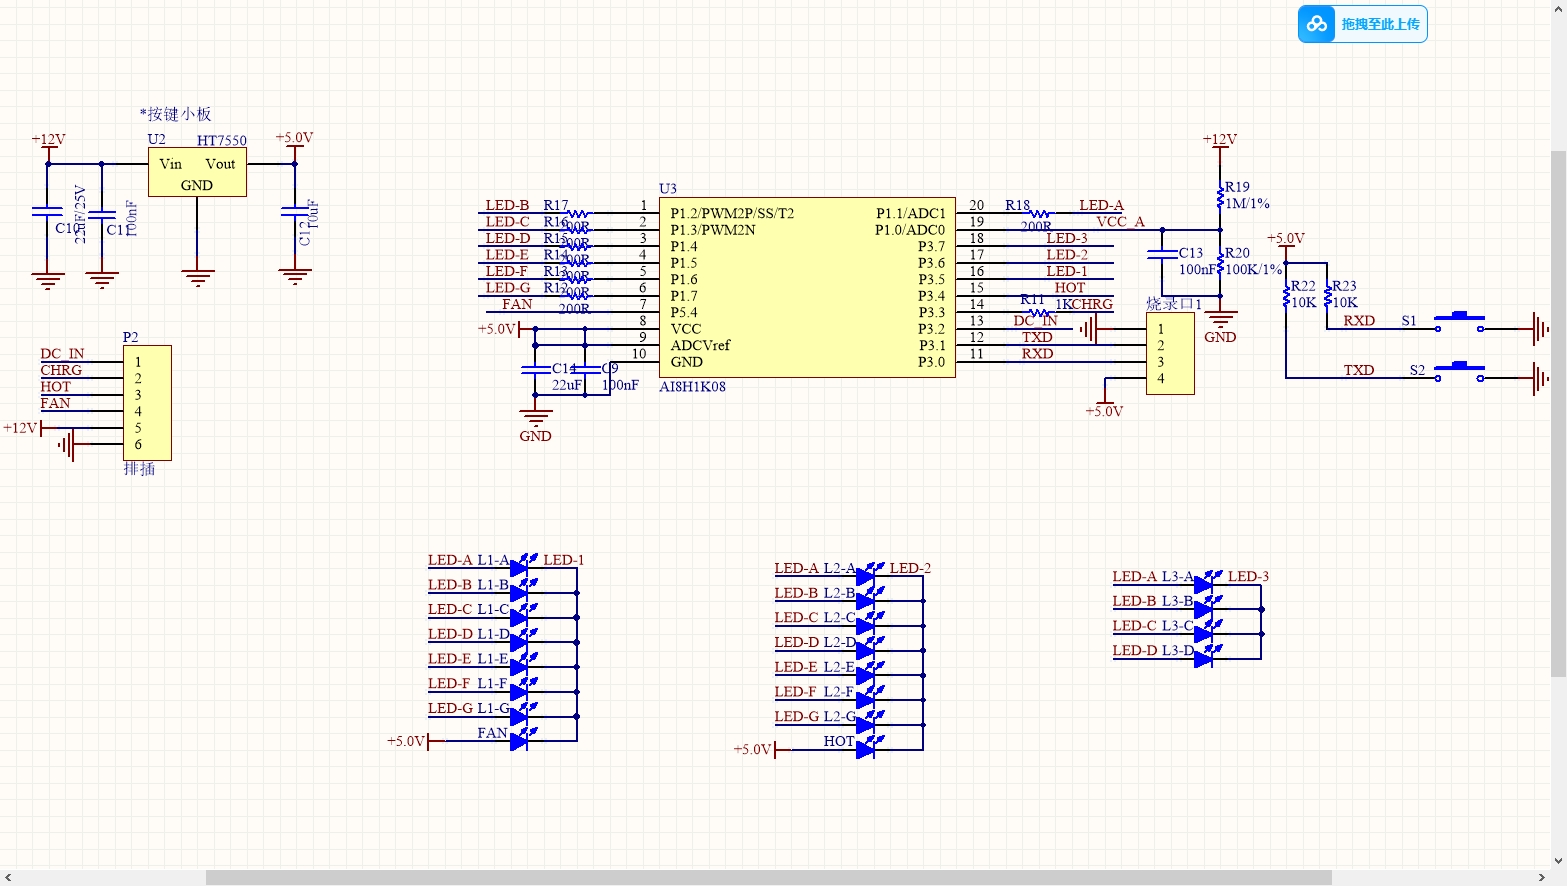Click the VCC_A net label
The image size is (1567, 886).
pyautogui.click(x=1120, y=222)
